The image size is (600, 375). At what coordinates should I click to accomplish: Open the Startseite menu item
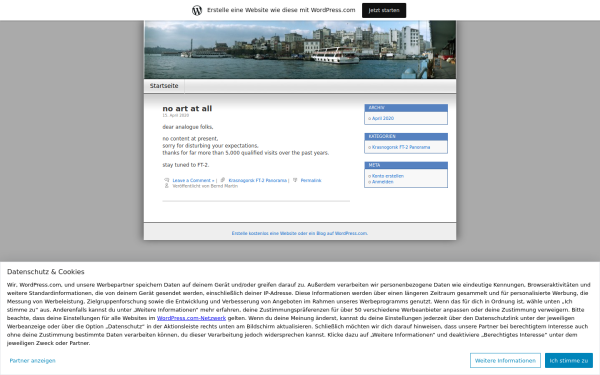coord(164,86)
